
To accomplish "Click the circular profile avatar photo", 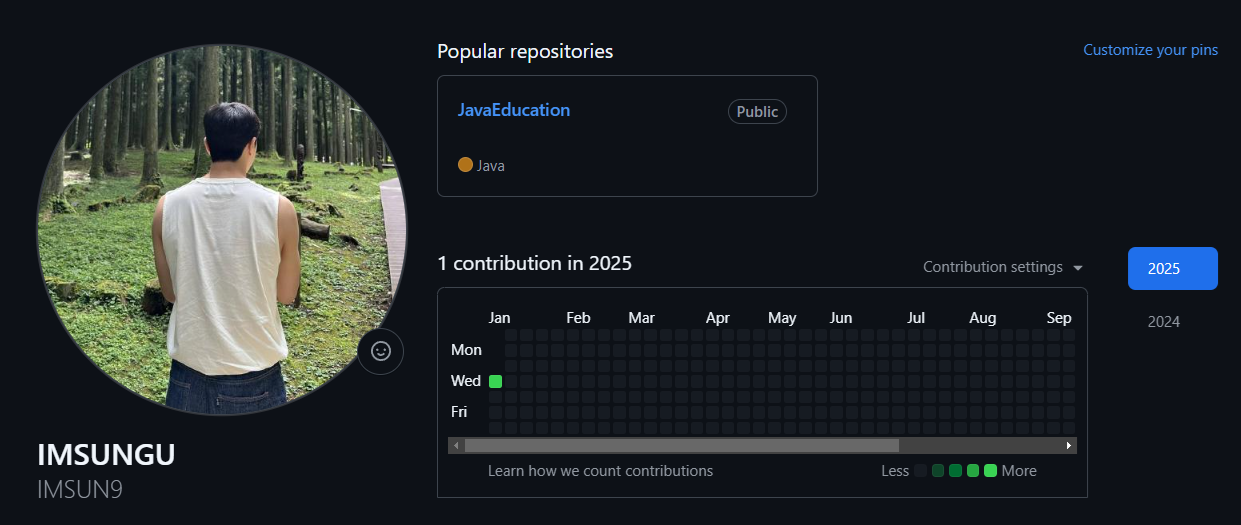I will pyautogui.click(x=222, y=230).
